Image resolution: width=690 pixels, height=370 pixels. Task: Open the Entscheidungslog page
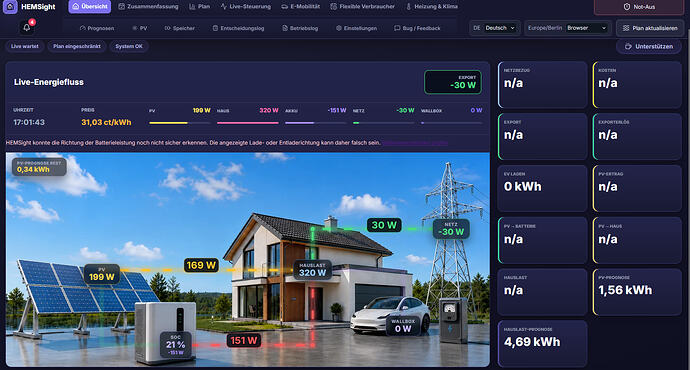click(238, 28)
